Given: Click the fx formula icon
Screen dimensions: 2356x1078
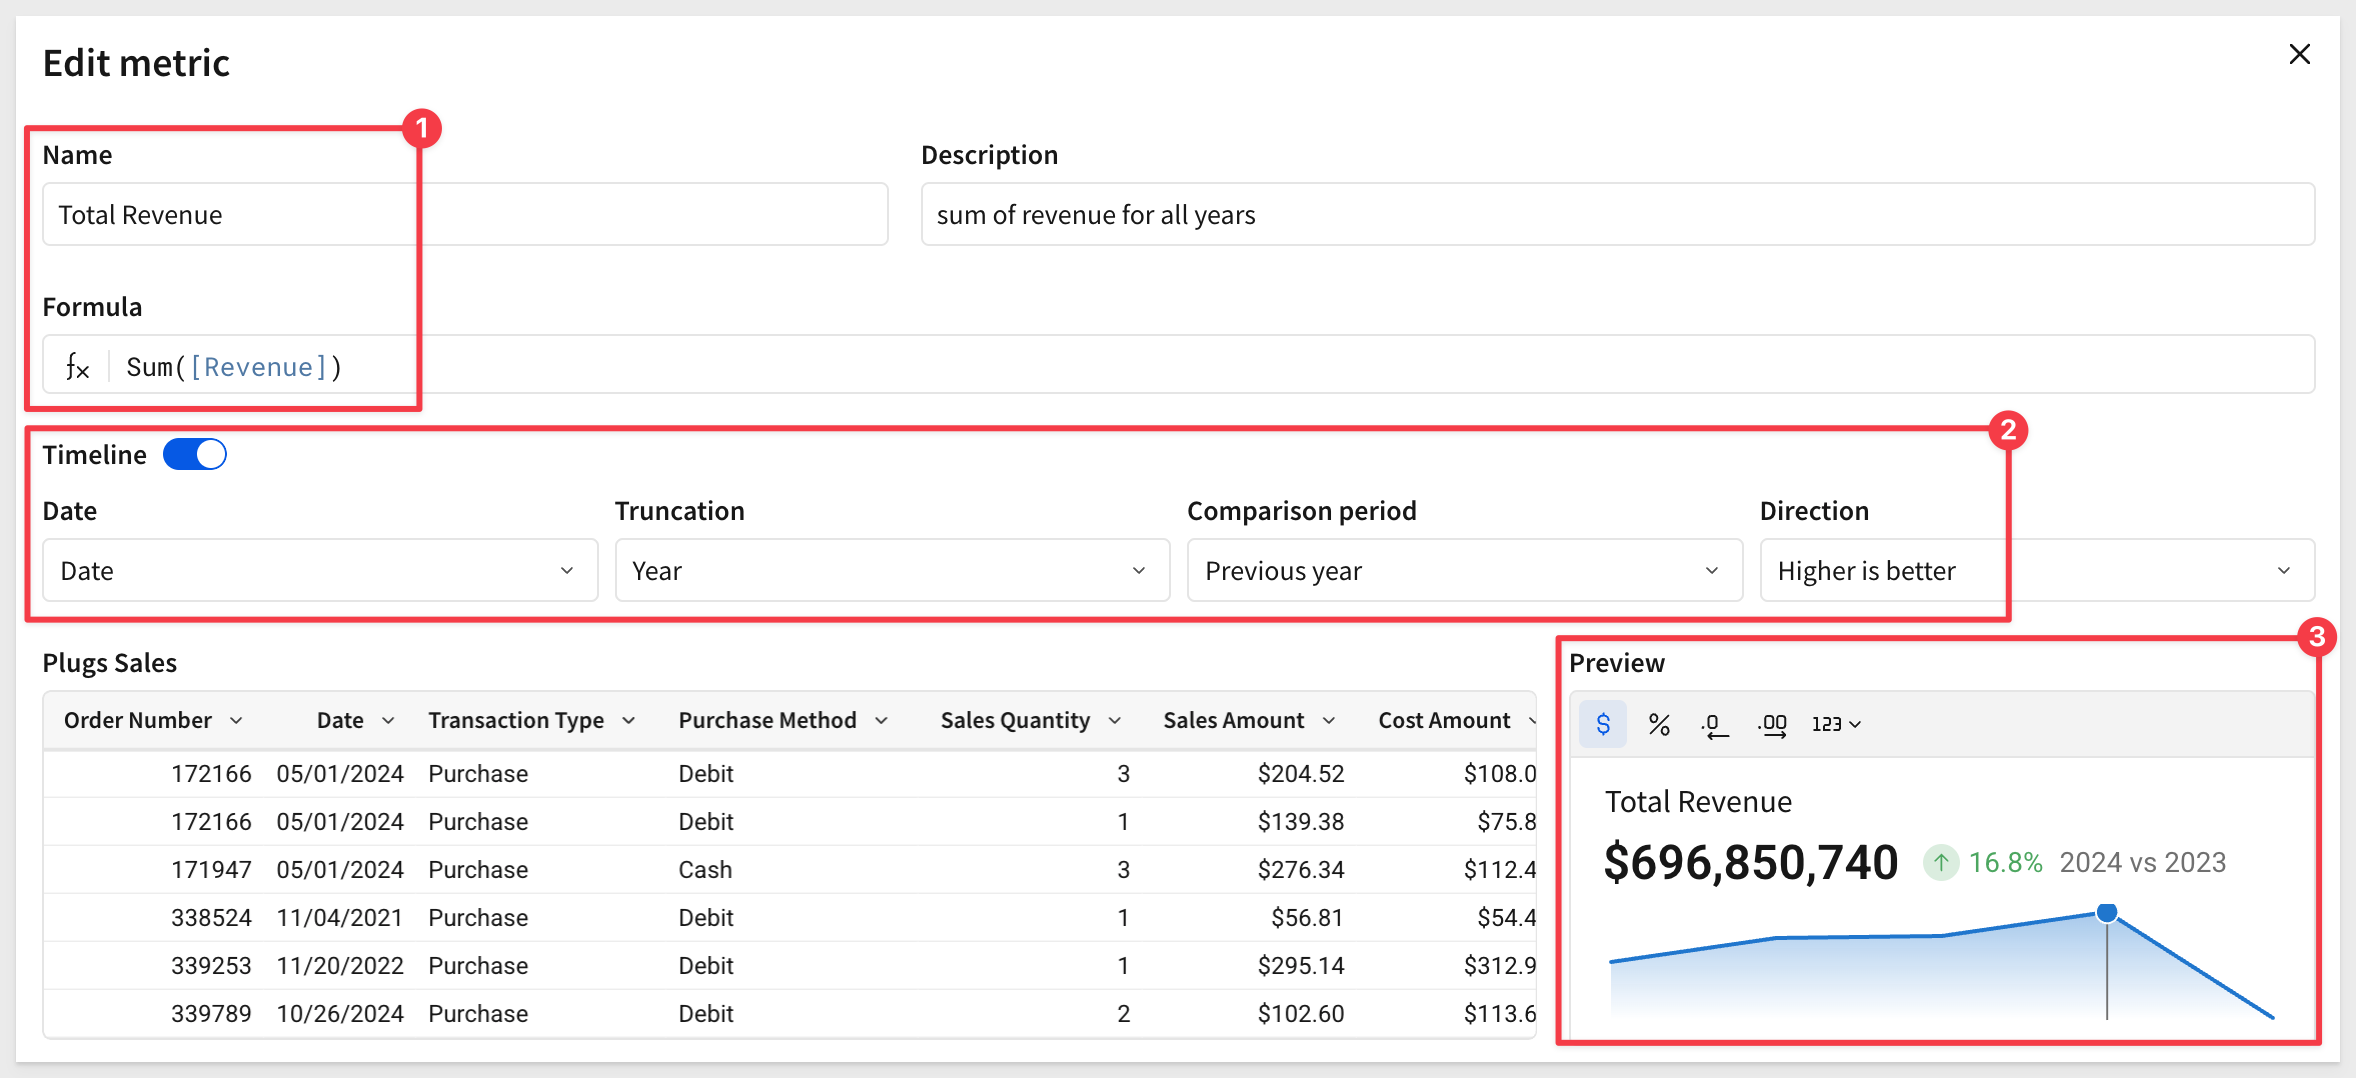Looking at the screenshot, I should (77, 367).
